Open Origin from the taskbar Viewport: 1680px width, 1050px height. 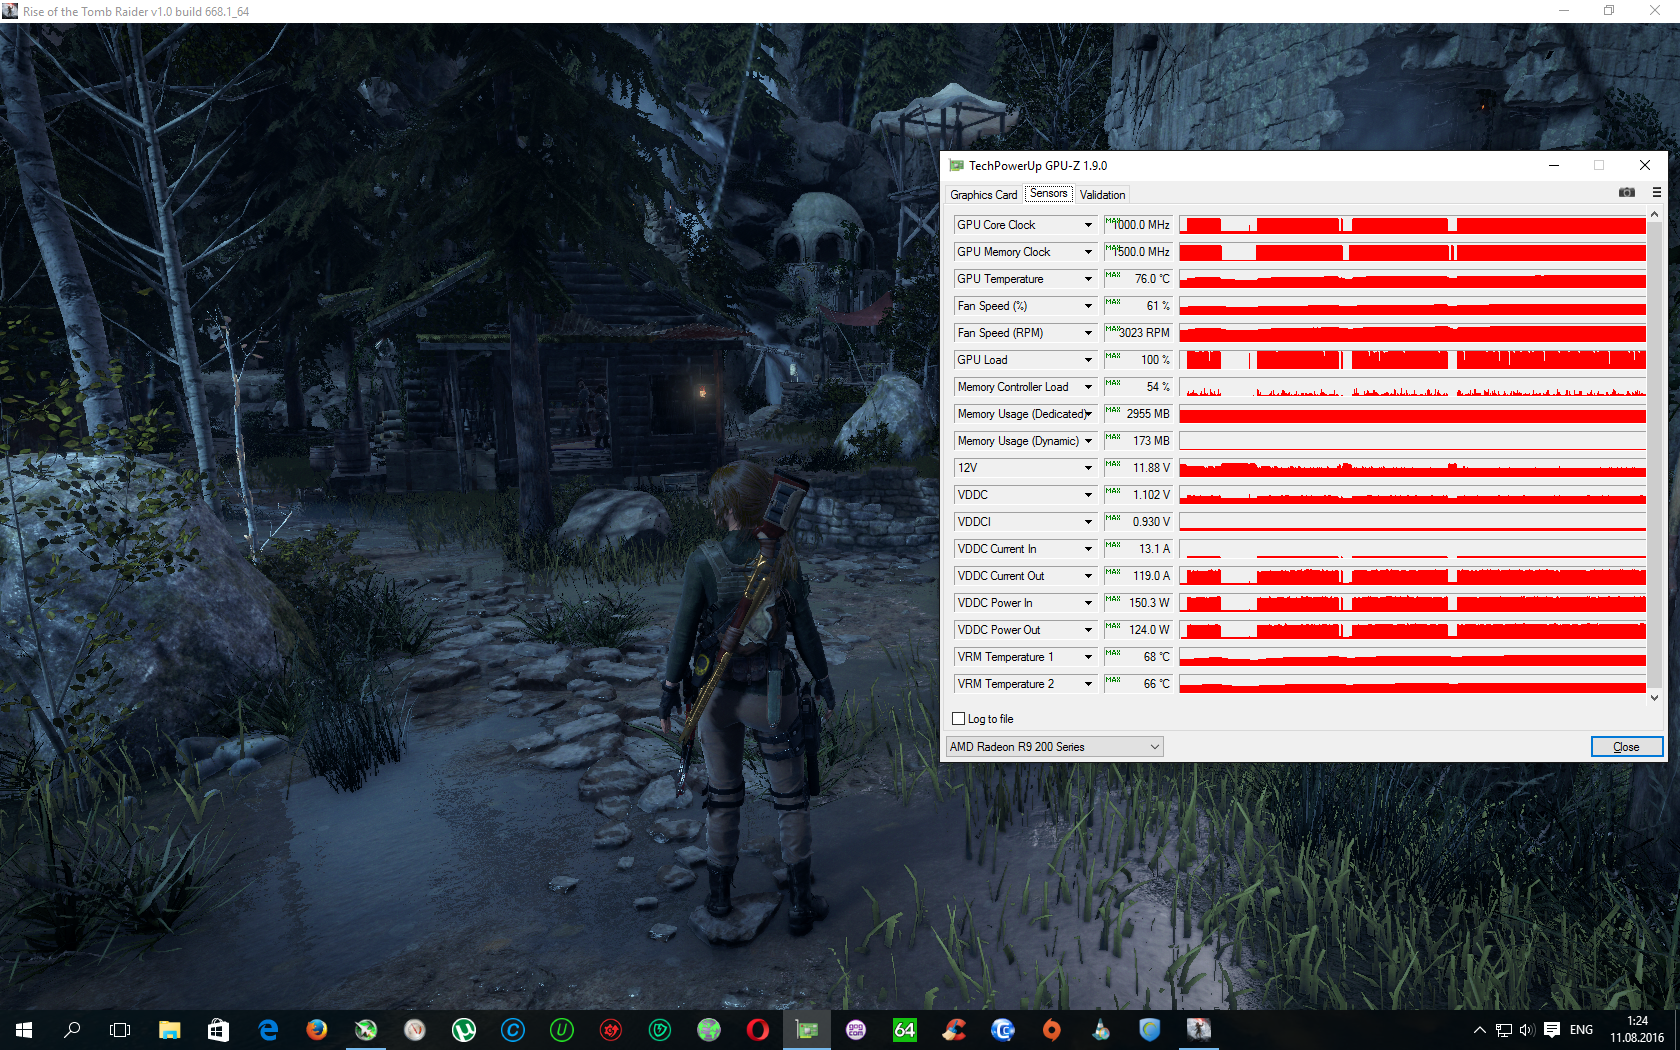1052,1029
